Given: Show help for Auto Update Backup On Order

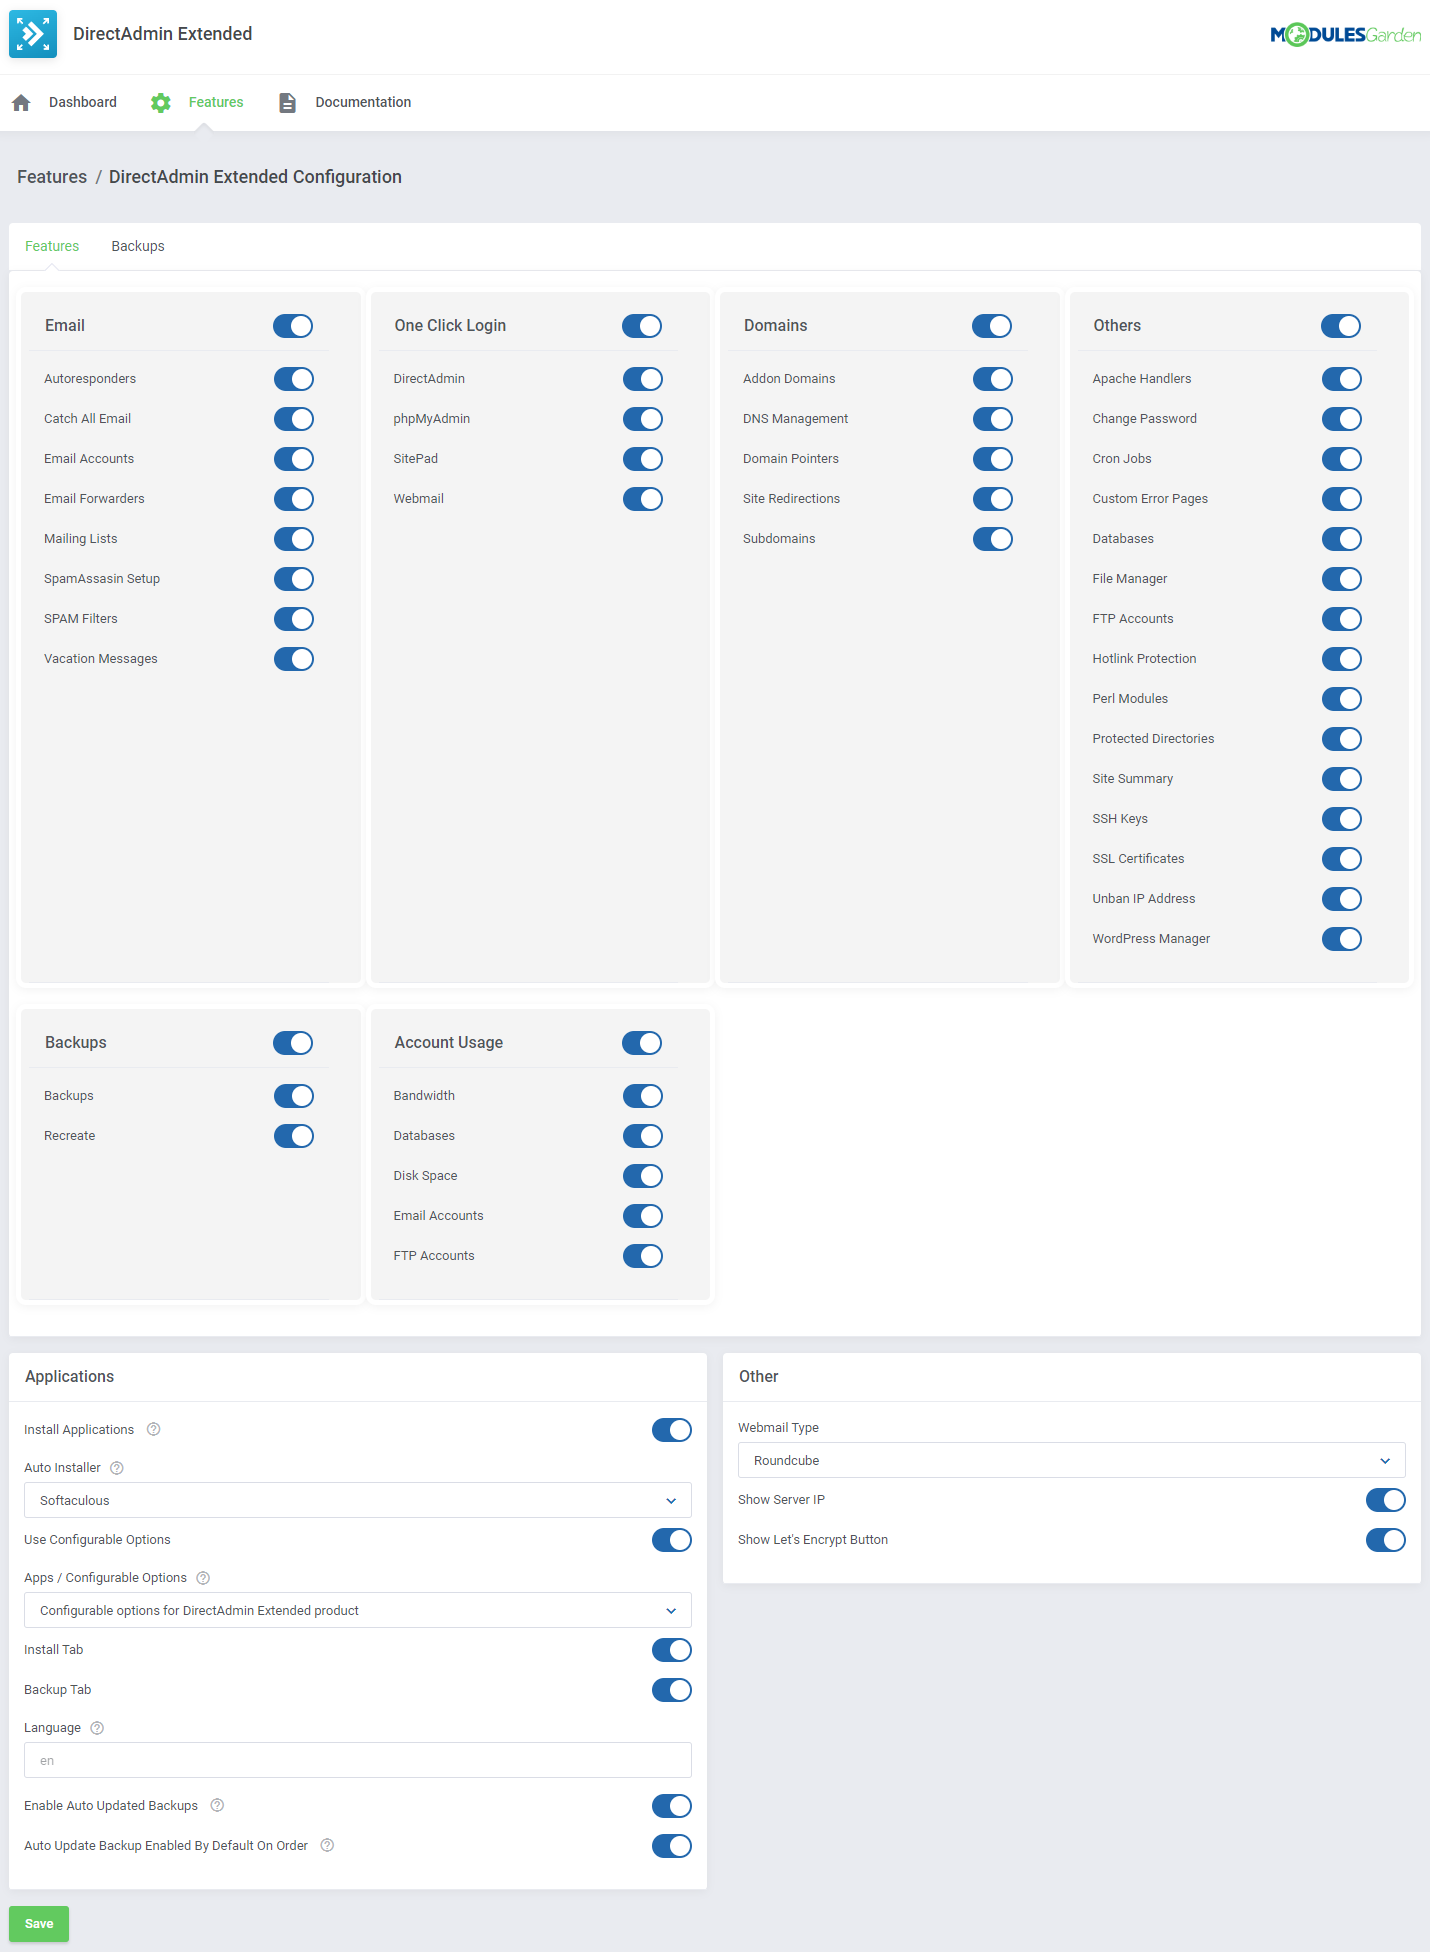Looking at the screenshot, I should coord(327,1845).
